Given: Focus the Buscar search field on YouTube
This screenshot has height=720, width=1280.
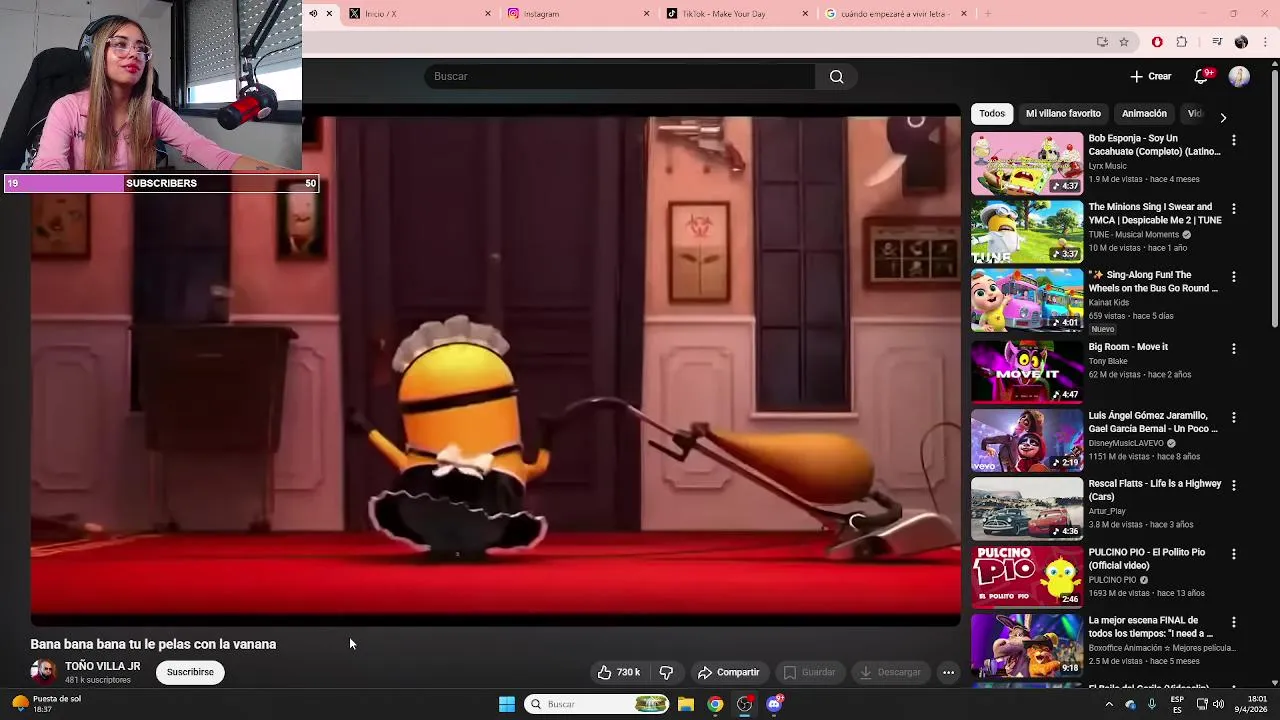Looking at the screenshot, I should pyautogui.click(x=620, y=76).
